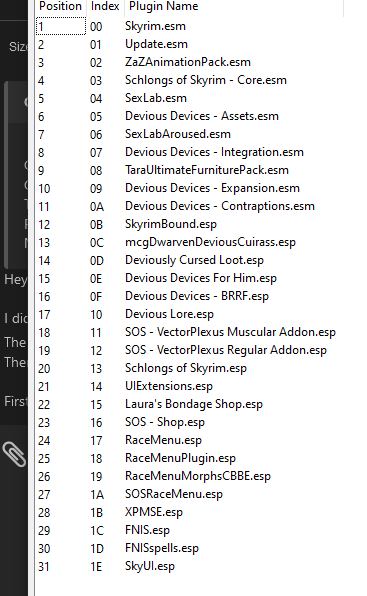Select the SkyrimBound.esp plugin
The width and height of the screenshot is (367, 596).
pyautogui.click(x=171, y=224)
